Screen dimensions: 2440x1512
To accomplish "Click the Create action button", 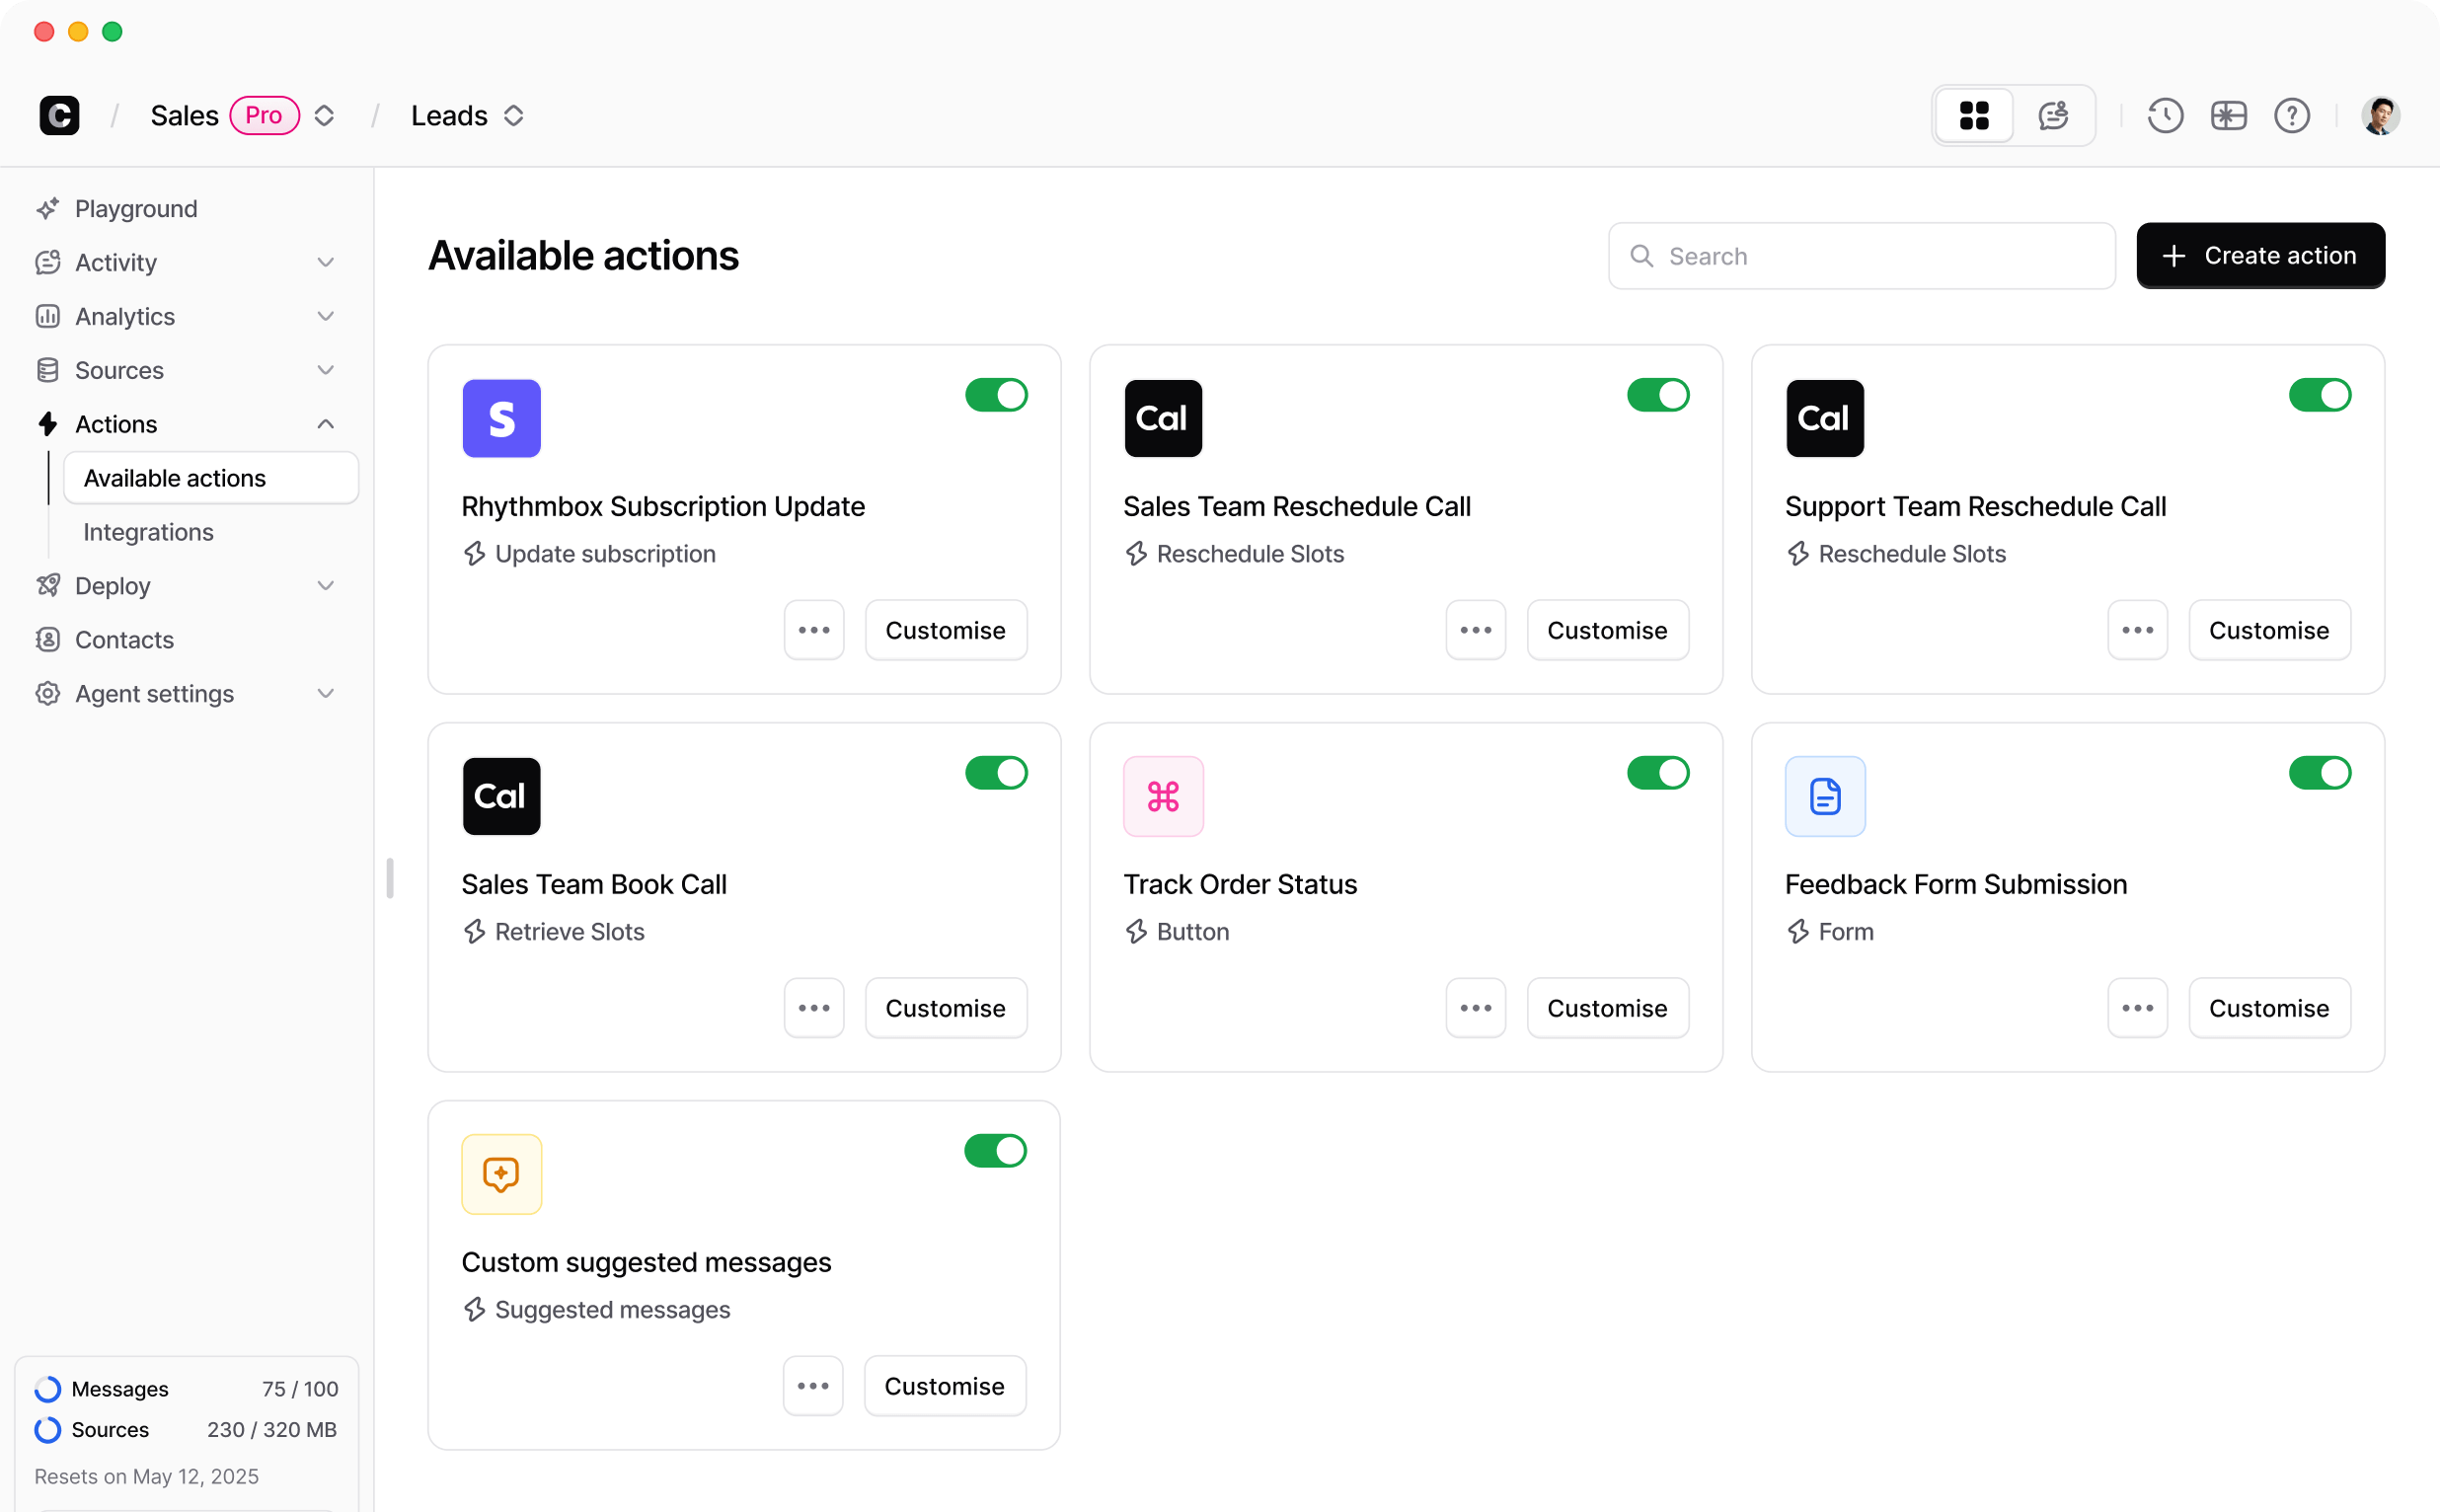I will coord(2259,255).
